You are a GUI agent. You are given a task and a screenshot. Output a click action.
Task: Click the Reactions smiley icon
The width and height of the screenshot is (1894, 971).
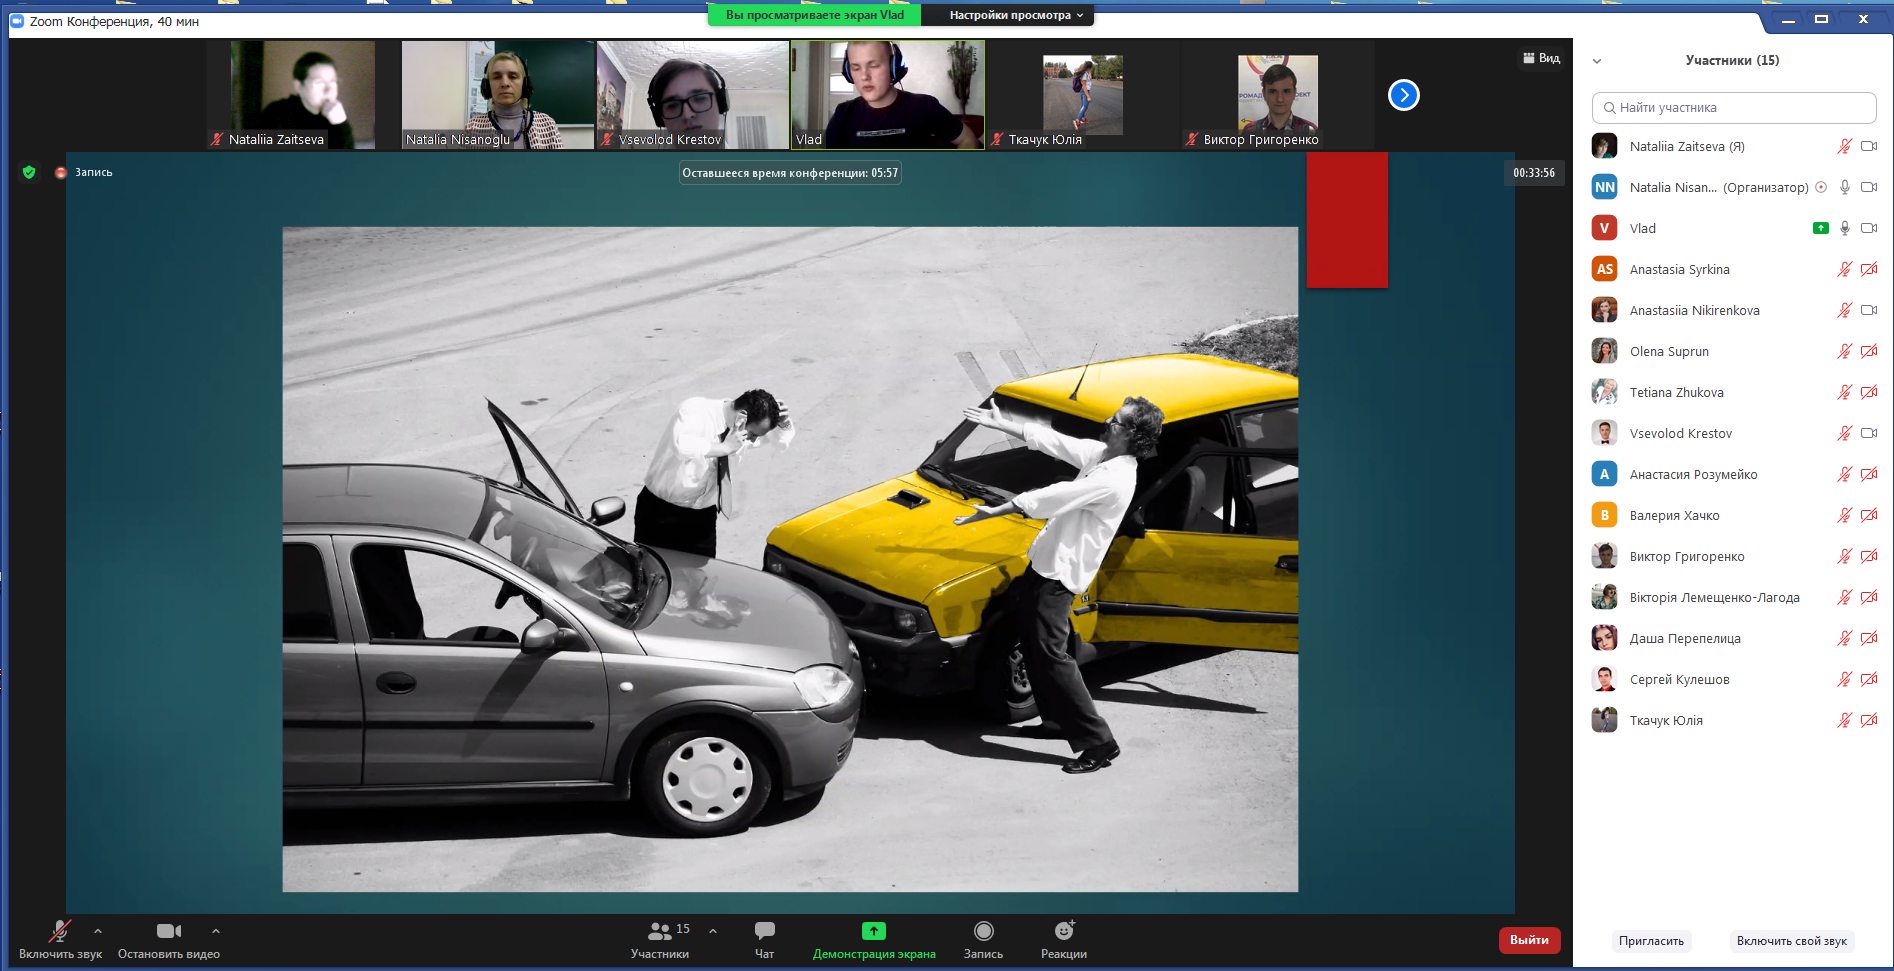(x=1063, y=931)
